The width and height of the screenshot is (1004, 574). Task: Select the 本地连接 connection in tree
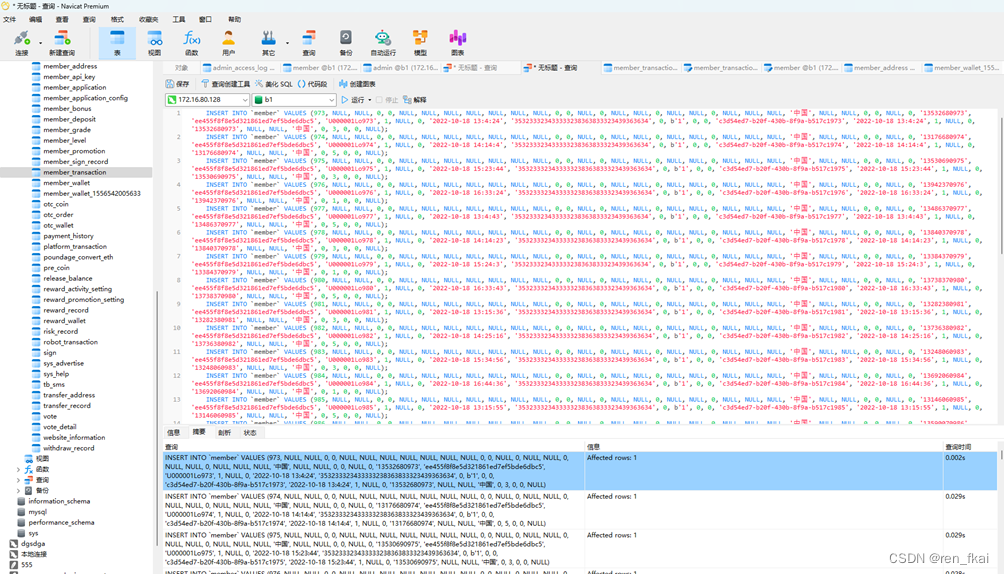[34, 554]
